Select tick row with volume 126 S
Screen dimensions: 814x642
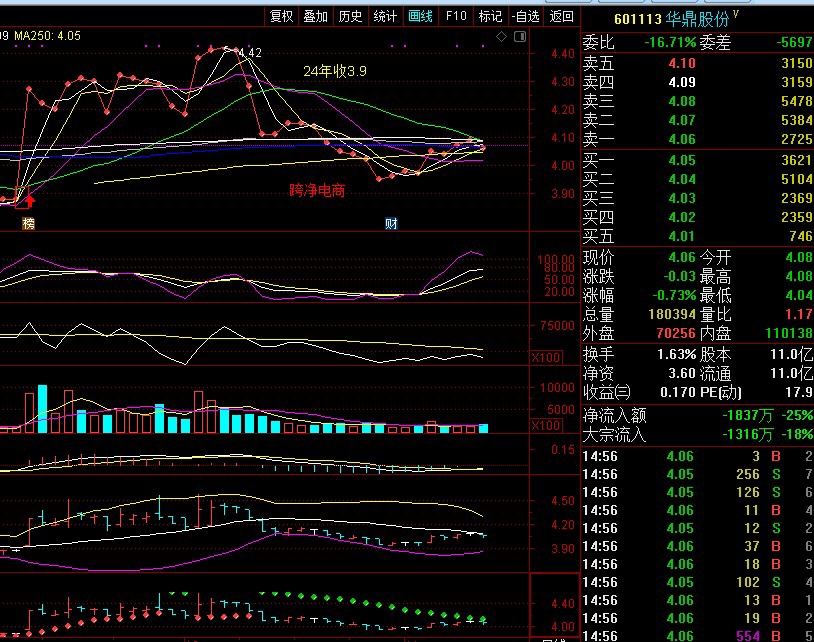pos(697,493)
